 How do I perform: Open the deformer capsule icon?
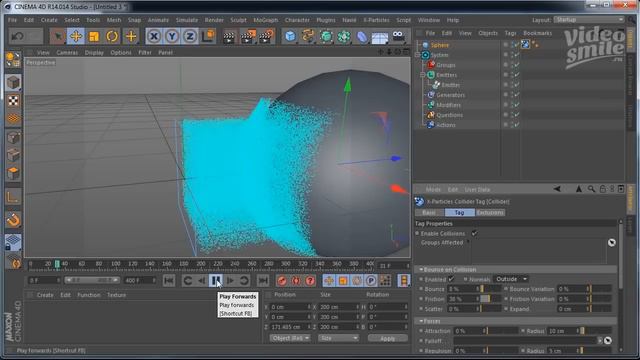(x=362, y=37)
